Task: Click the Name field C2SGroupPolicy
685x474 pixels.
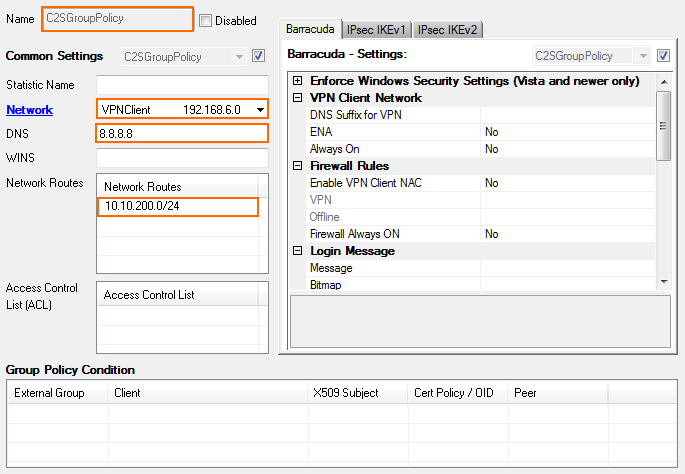Action: coord(117,19)
